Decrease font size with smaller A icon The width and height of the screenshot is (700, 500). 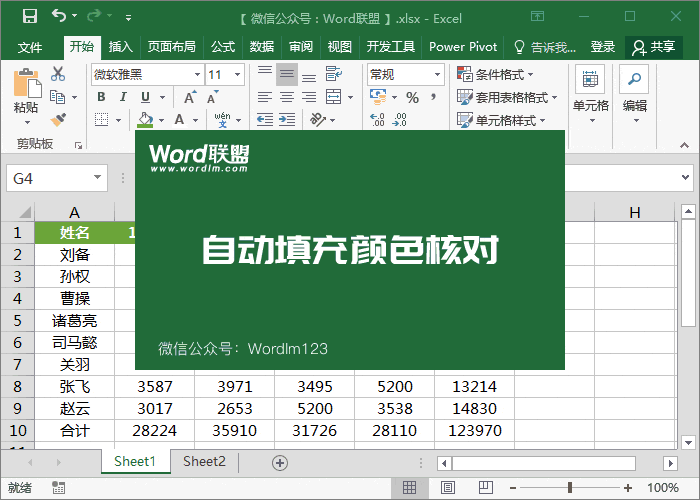pyautogui.click(x=212, y=97)
